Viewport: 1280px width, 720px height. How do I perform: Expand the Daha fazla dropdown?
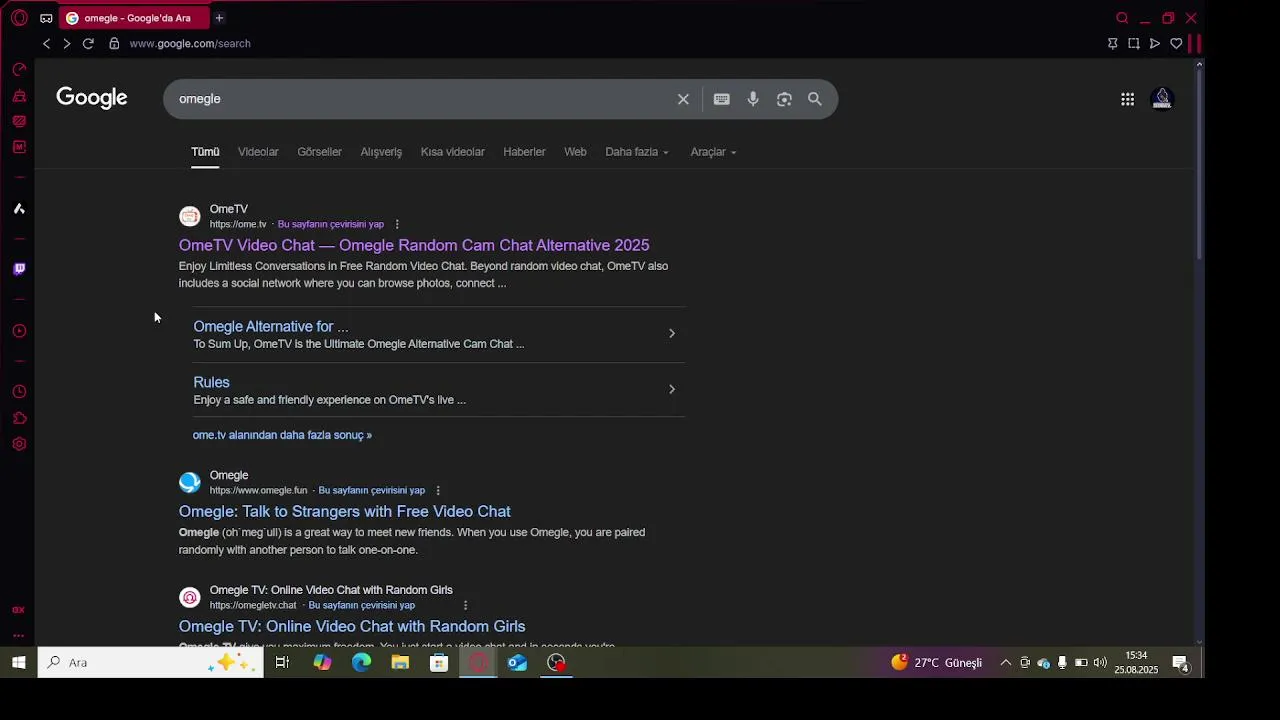click(x=637, y=152)
